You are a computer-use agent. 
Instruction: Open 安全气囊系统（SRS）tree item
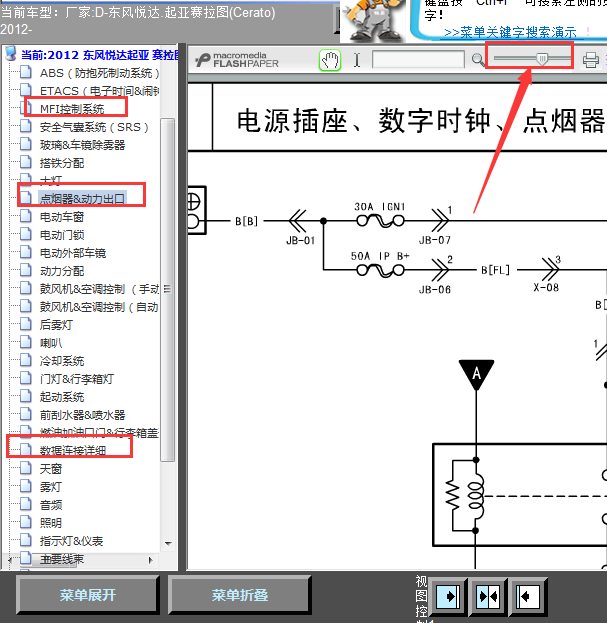pos(94,127)
